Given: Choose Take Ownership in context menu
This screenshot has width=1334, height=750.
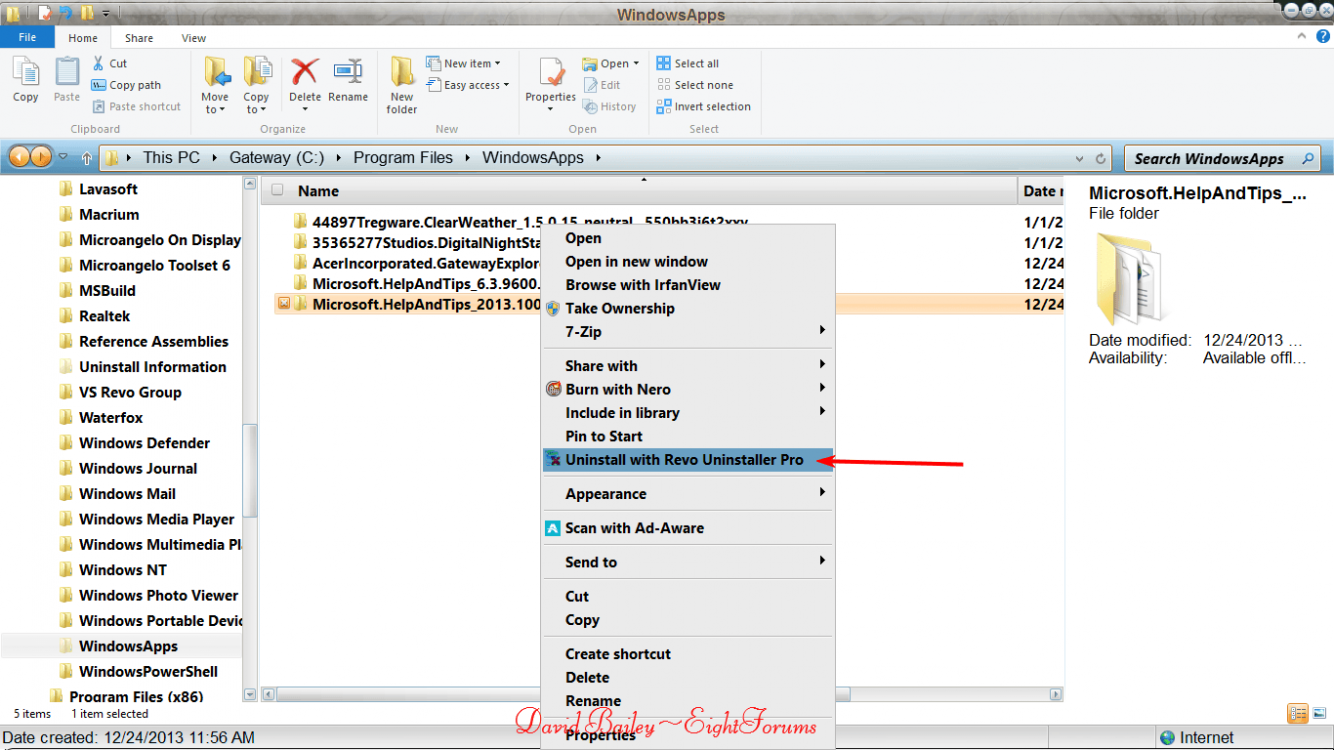Looking at the screenshot, I should tap(619, 308).
